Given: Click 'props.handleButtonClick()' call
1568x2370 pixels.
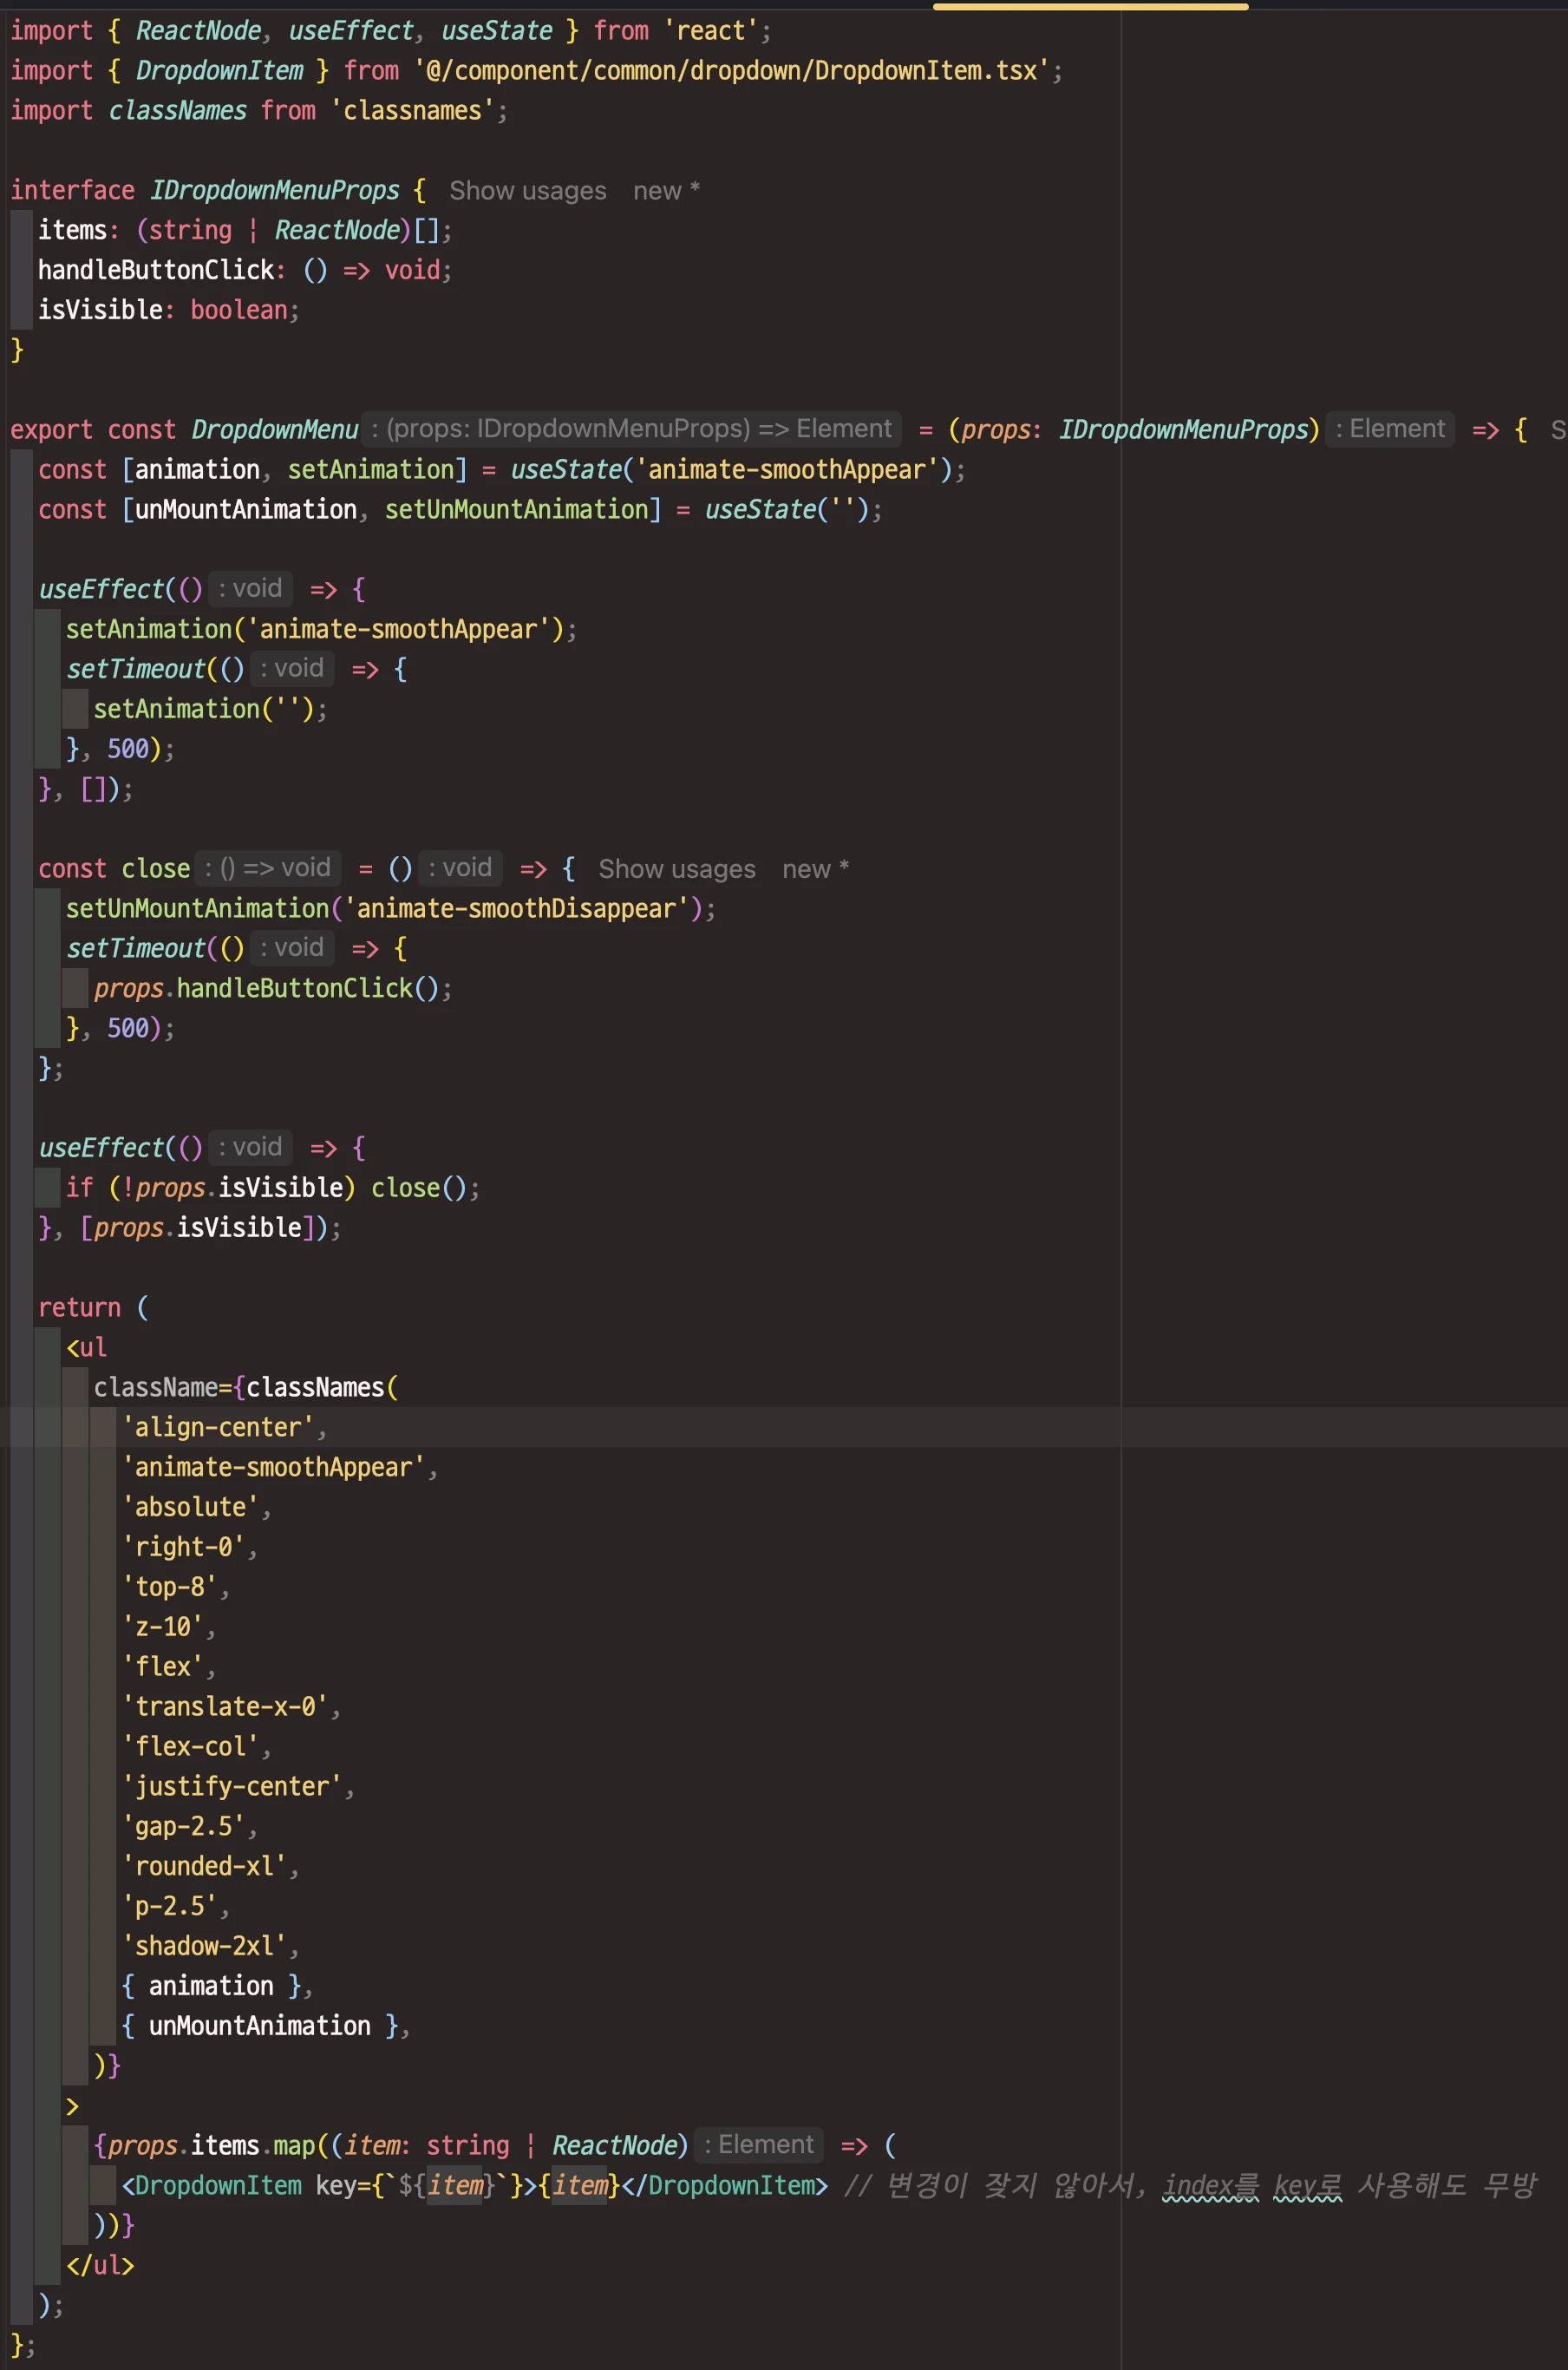Looking at the screenshot, I should (266, 989).
